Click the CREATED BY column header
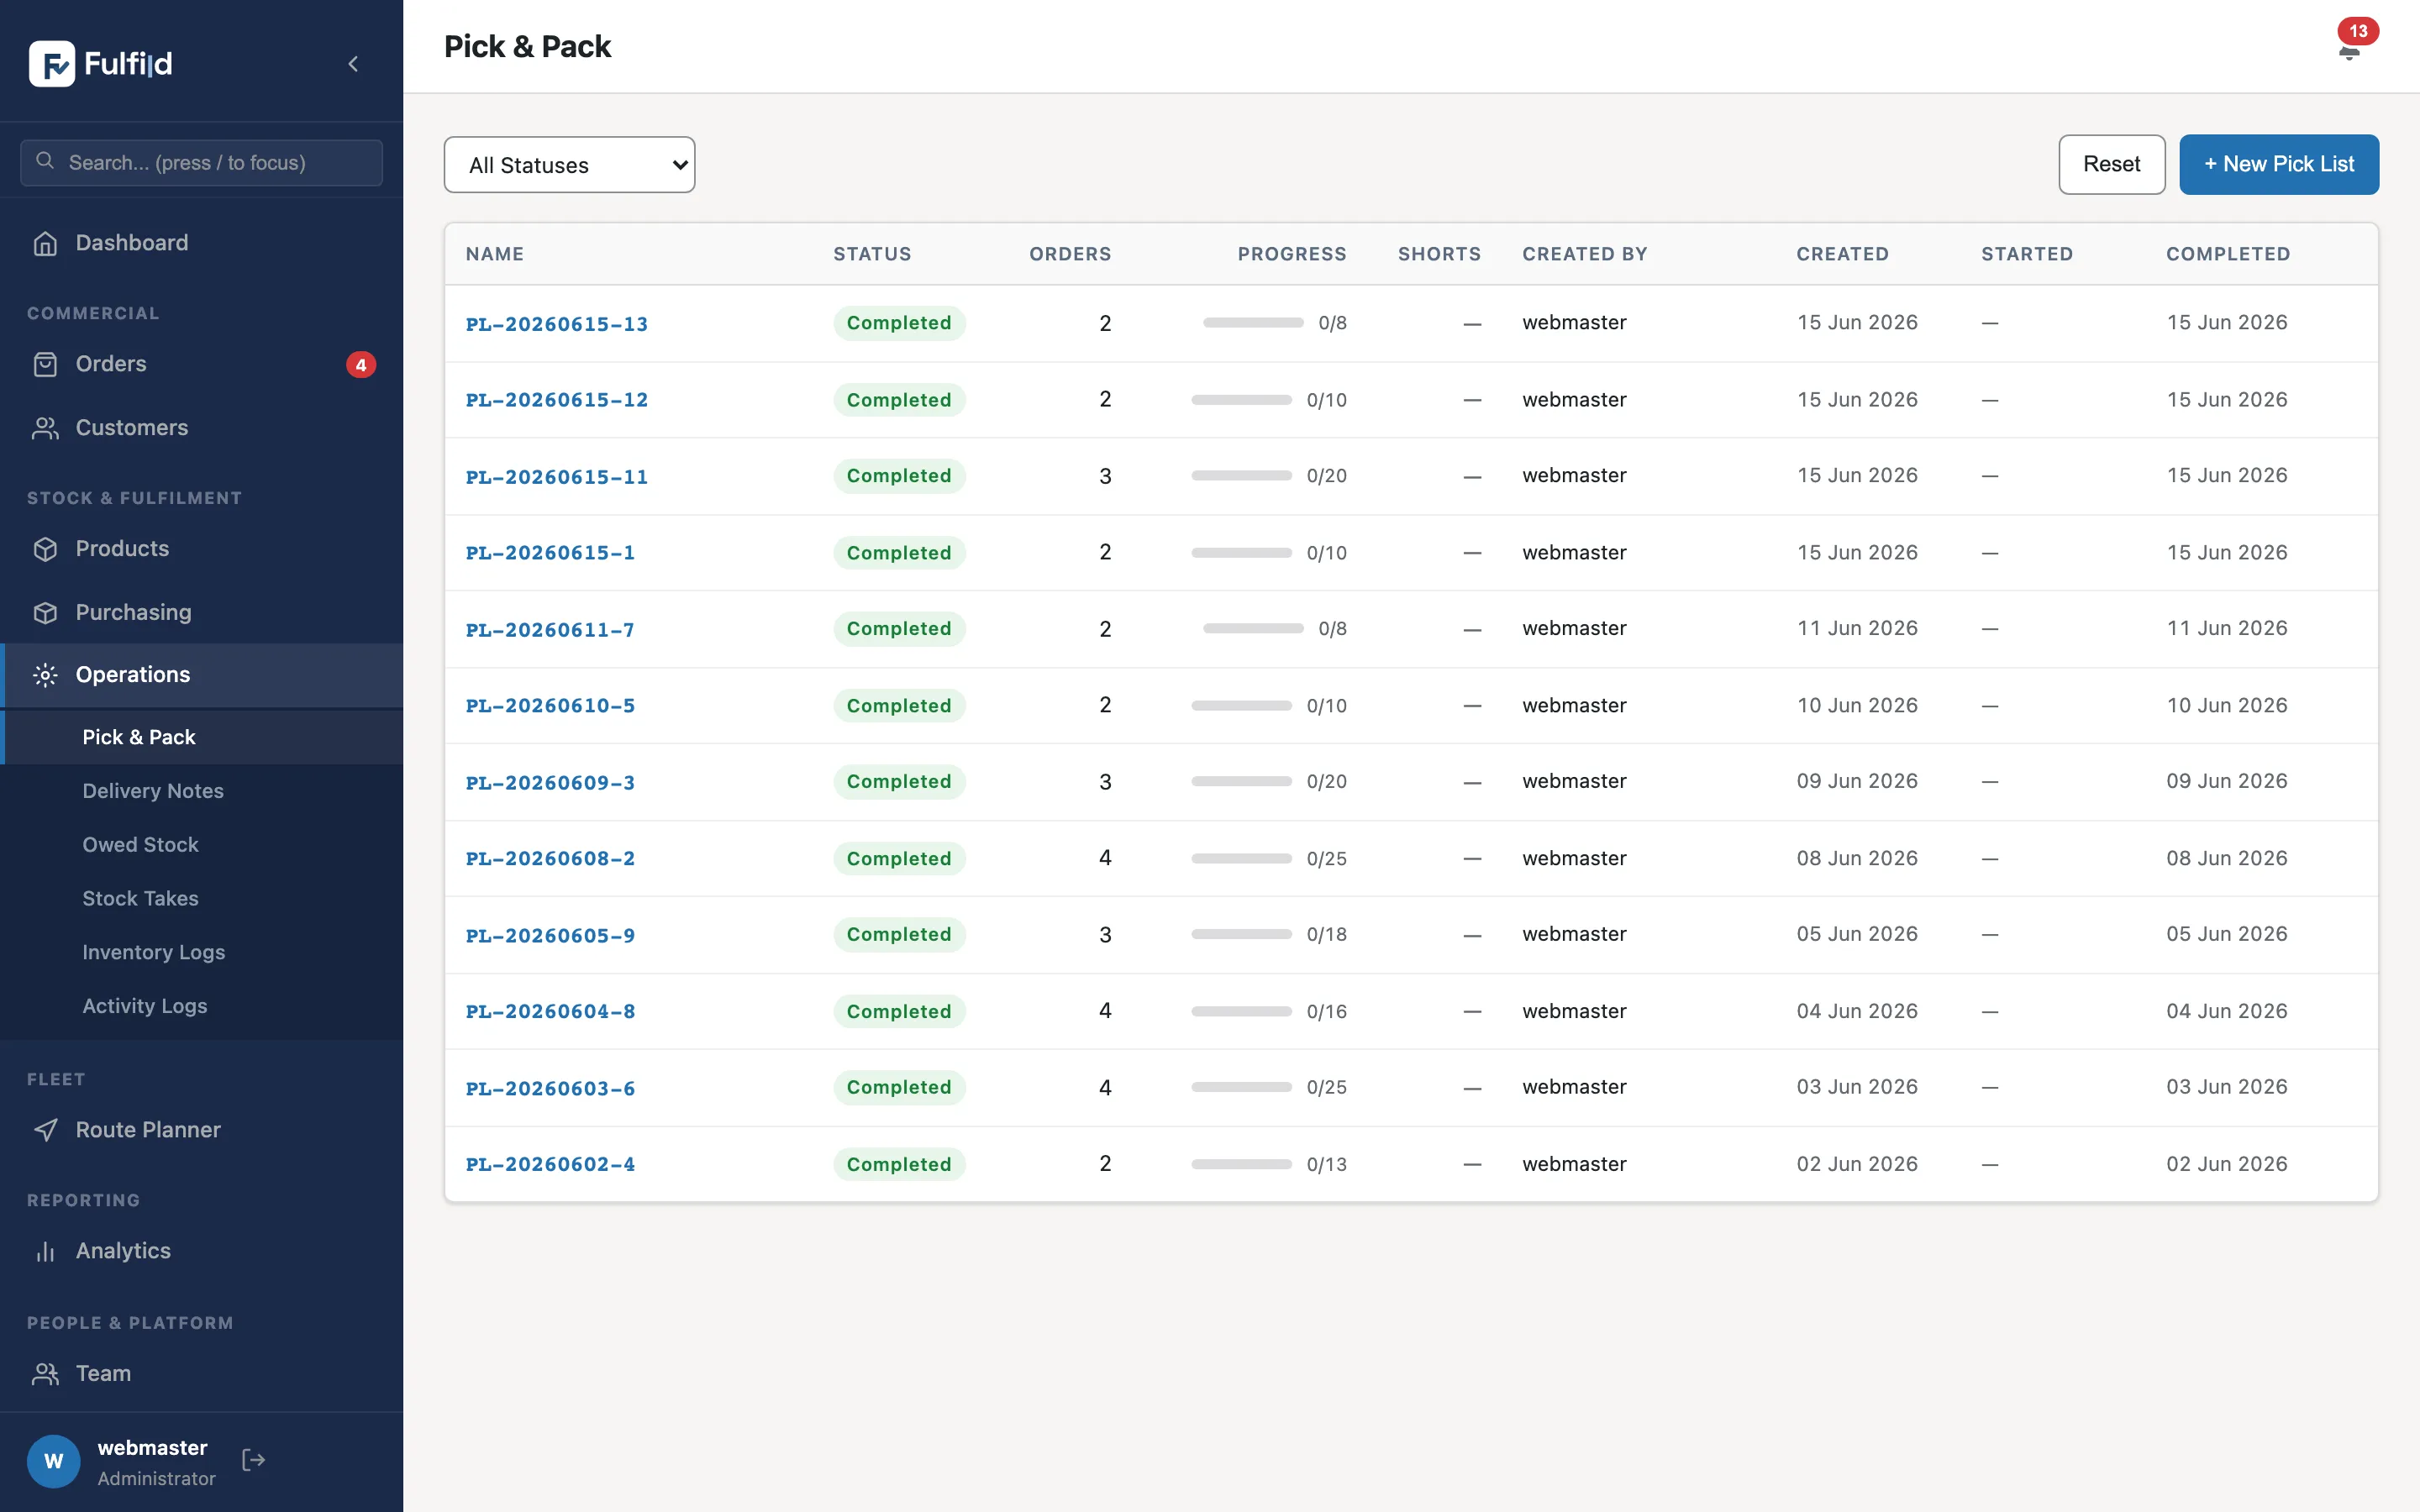This screenshot has width=2420, height=1512. pos(1585,254)
